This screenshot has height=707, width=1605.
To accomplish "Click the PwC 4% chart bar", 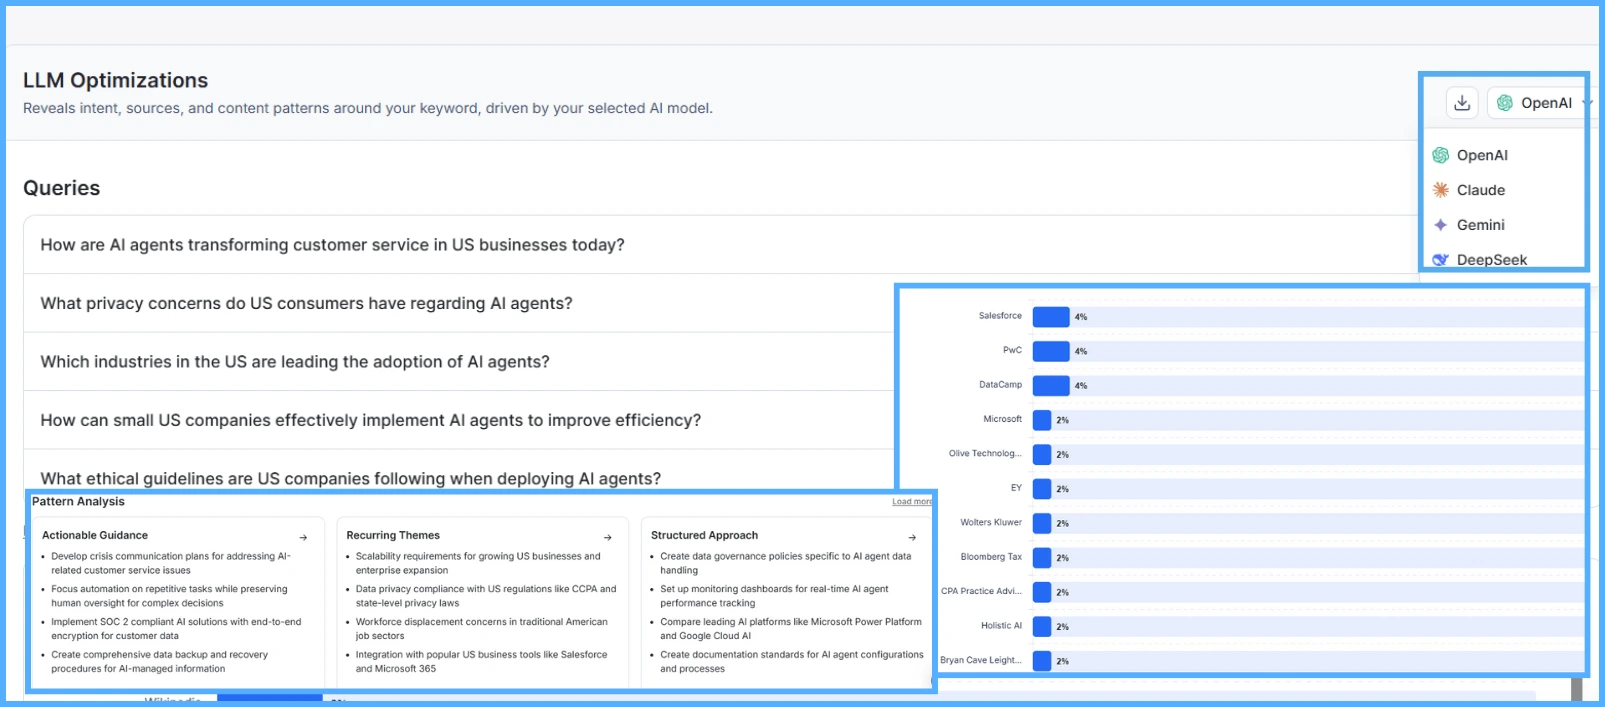I will click(x=1051, y=351).
